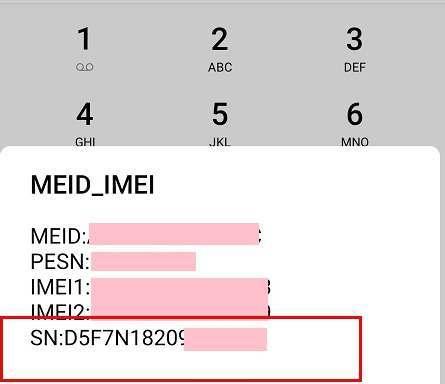This screenshot has width=445, height=384.
Task: Click the GHI letters label
Action: pos(85,142)
